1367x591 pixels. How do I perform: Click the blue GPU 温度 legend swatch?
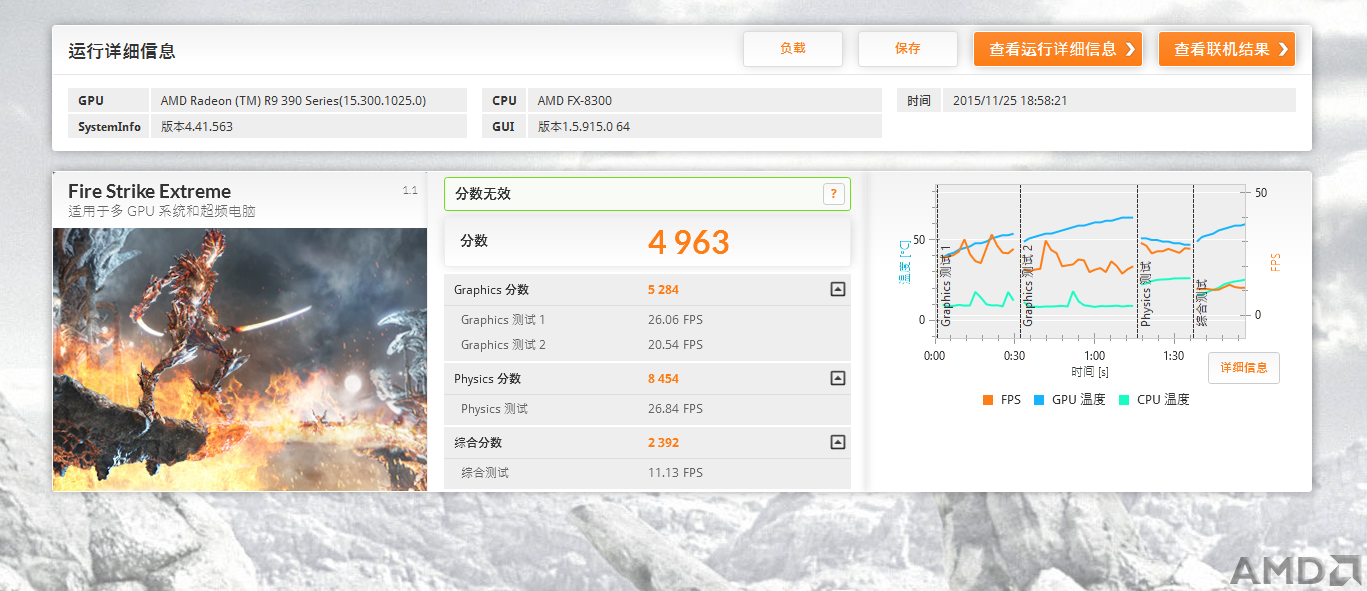pyautogui.click(x=1038, y=400)
